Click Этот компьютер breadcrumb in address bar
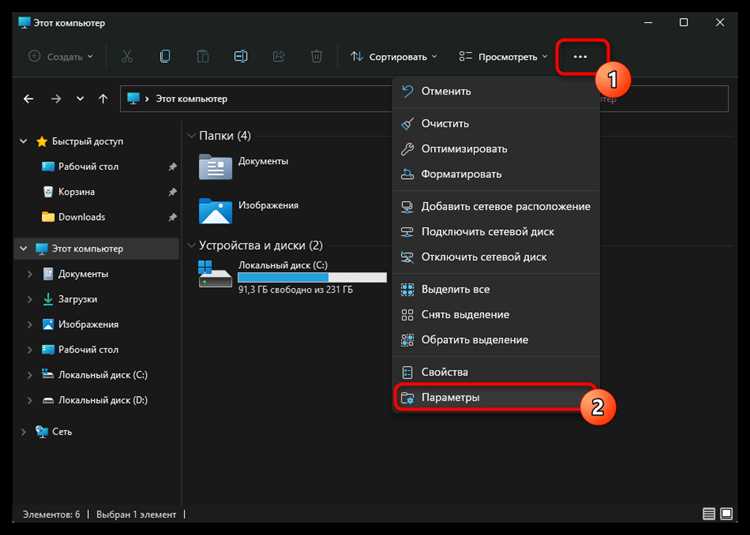This screenshot has height=535, width=750. pyautogui.click(x=191, y=99)
